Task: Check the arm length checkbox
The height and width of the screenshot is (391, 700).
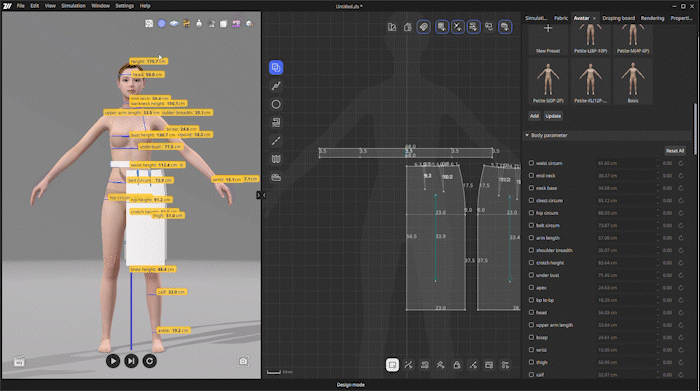Action: pyautogui.click(x=531, y=238)
